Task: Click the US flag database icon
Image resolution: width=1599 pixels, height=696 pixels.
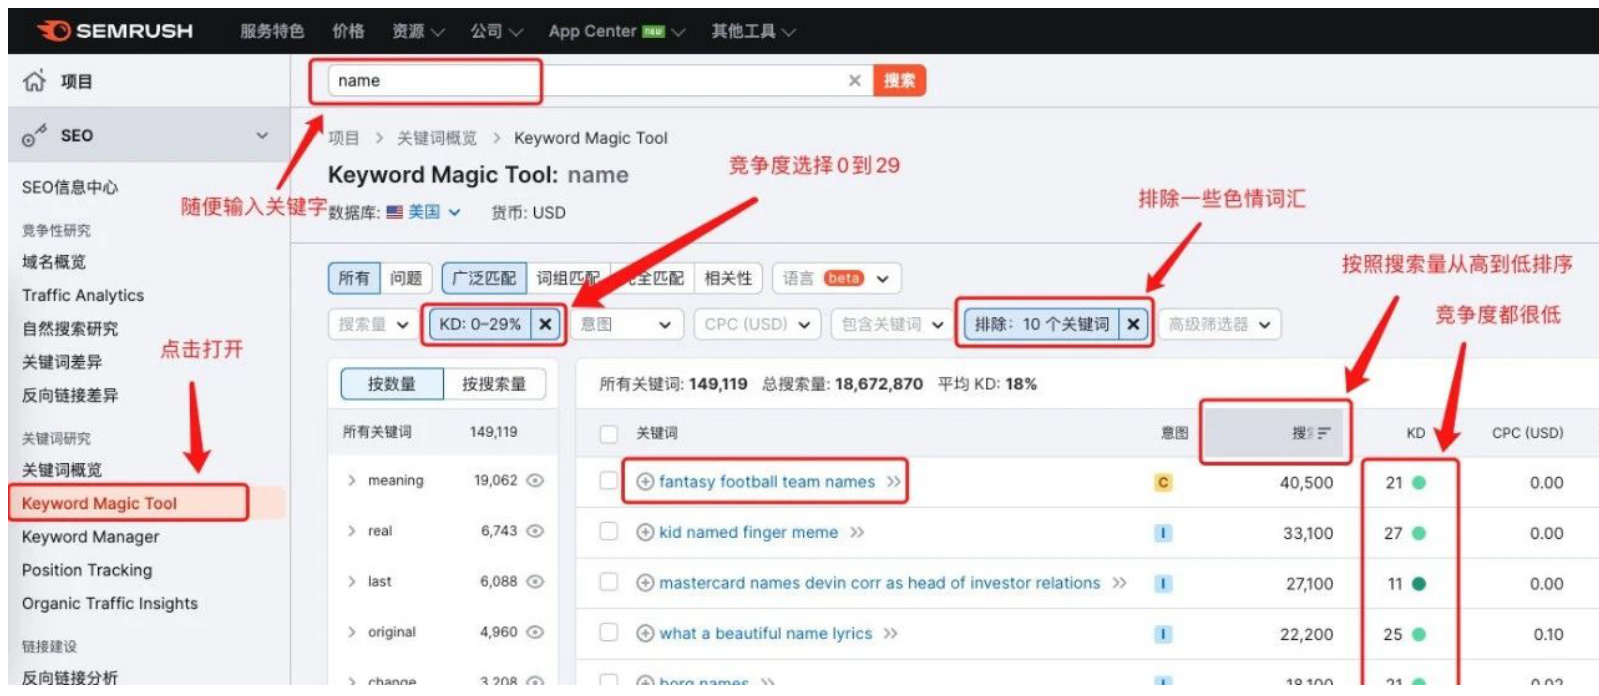Action: coord(395,212)
